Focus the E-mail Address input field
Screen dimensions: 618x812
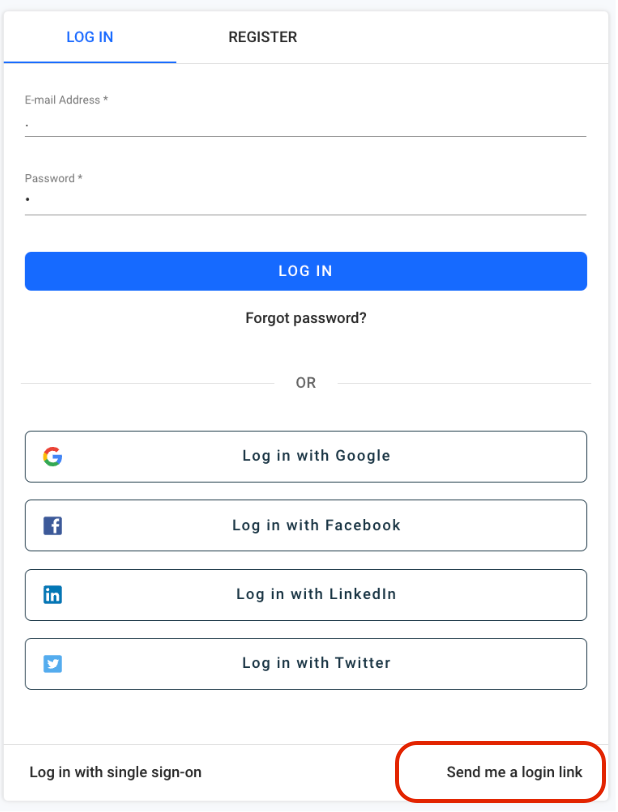(x=306, y=124)
